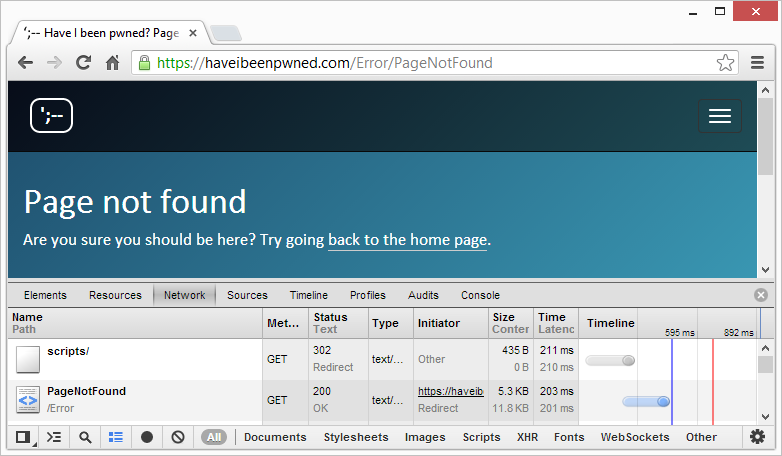This screenshot has height=456, width=782.
Task: Sort by the Method column header
Action: click(x=283, y=323)
